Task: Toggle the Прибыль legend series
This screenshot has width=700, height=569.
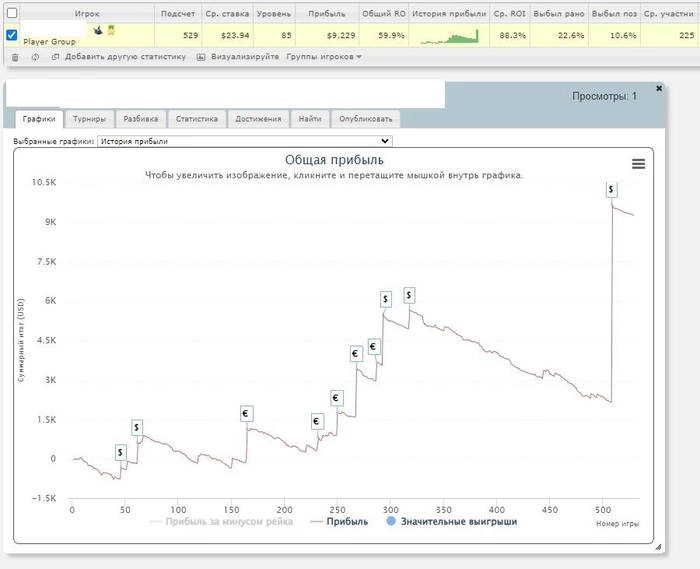Action: 339,522
